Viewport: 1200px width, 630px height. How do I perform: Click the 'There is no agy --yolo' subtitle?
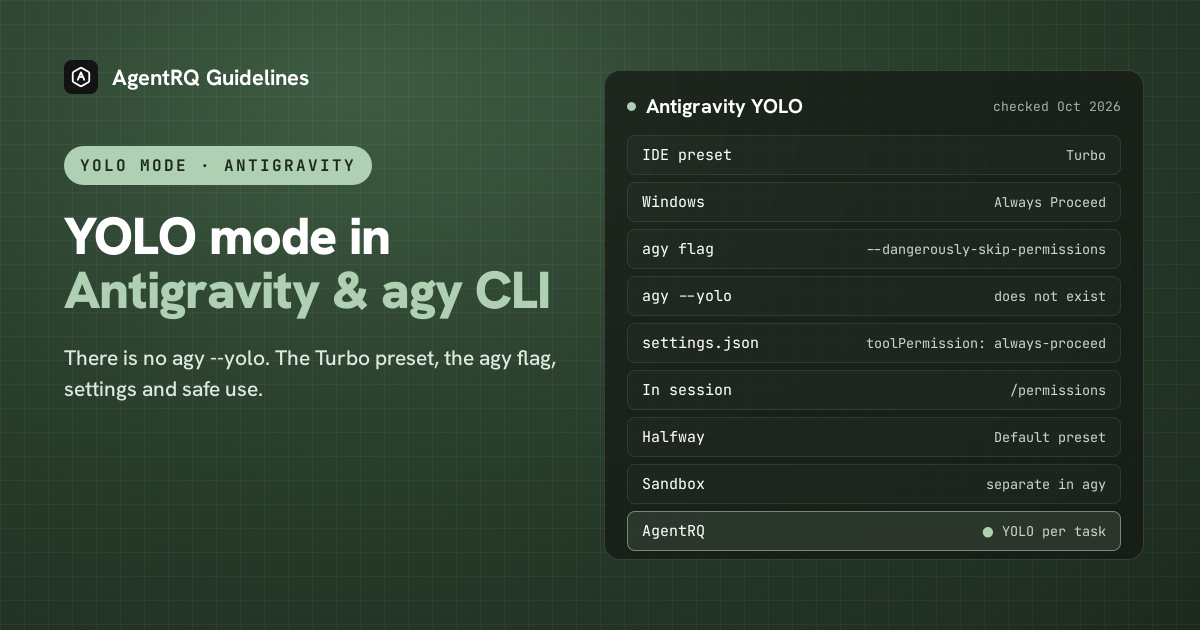(310, 373)
